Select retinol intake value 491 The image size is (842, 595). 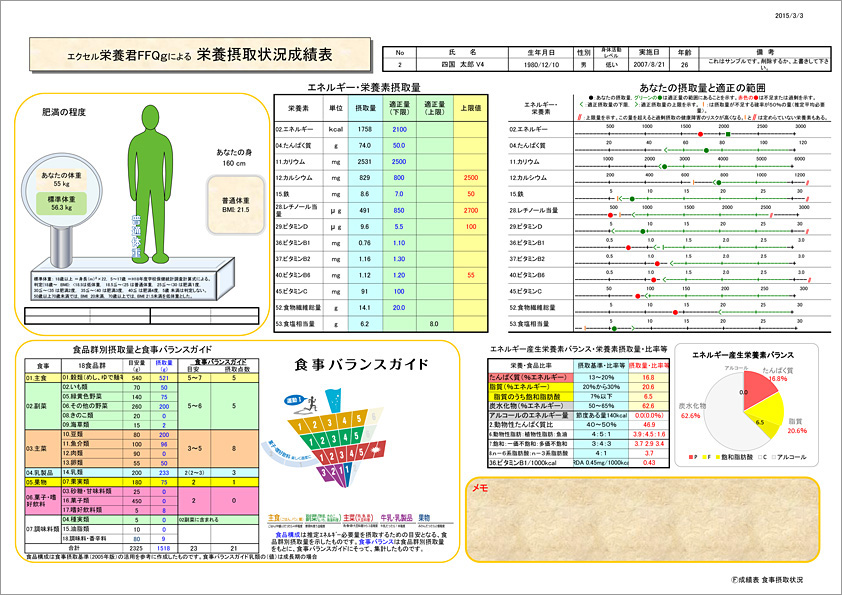tap(365, 211)
